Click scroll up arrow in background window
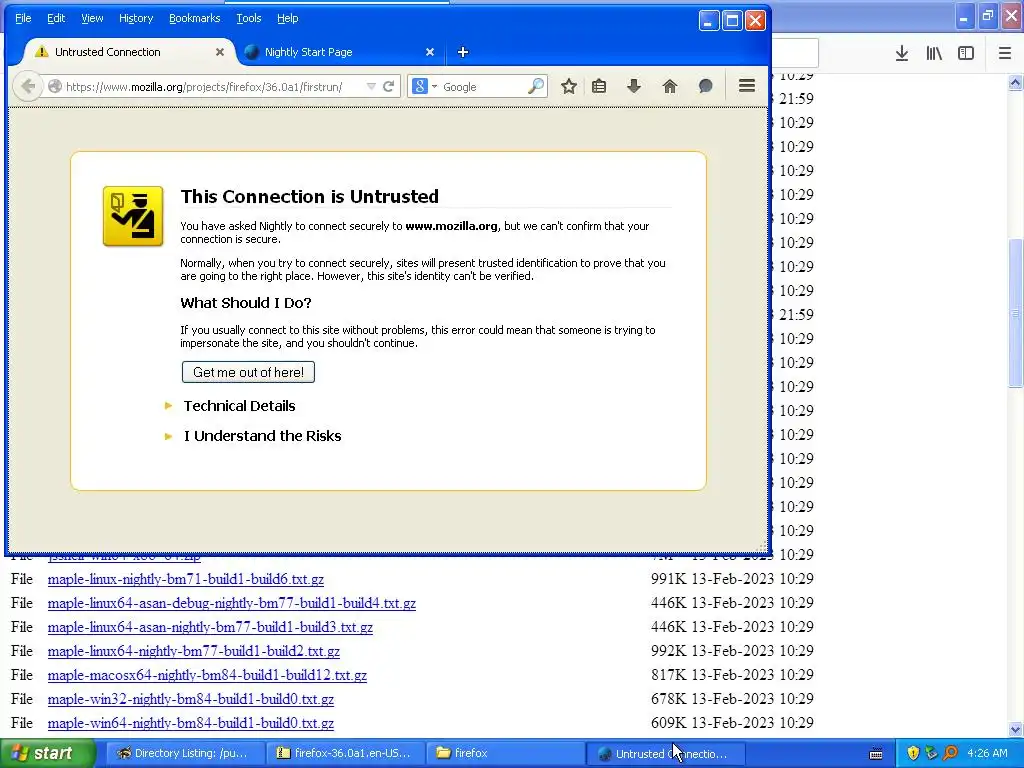This screenshot has width=1024, height=768. click(1016, 82)
